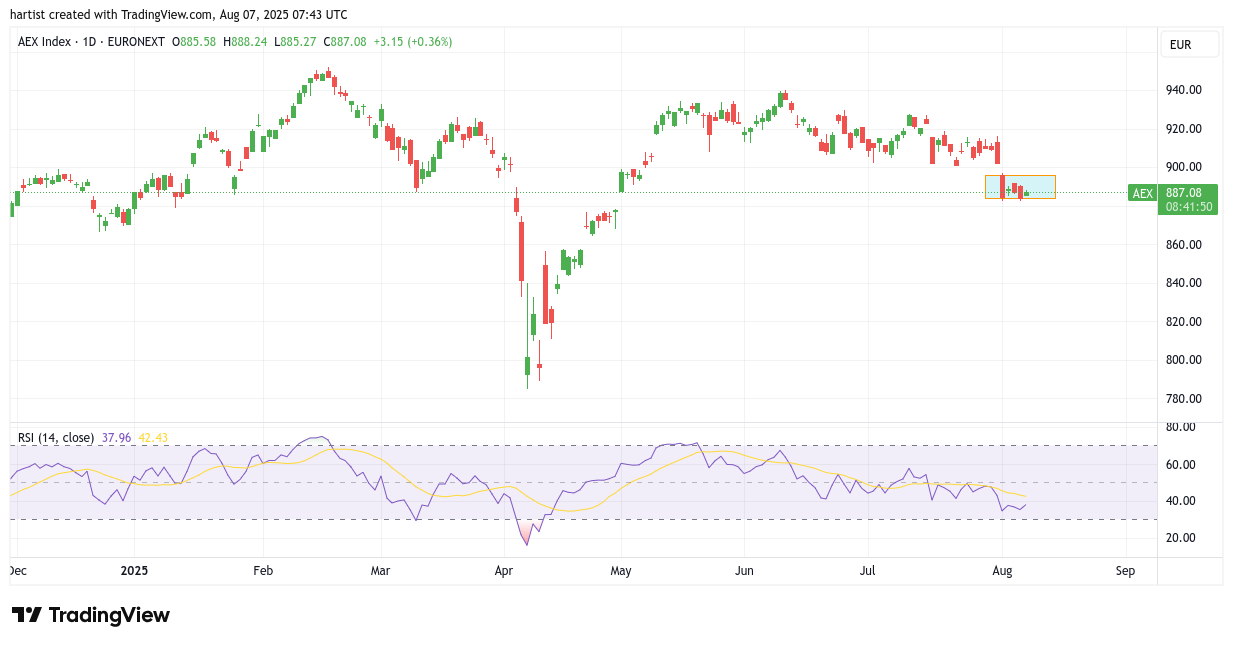Click the Feb label on time axis
1233x645 pixels.
pyautogui.click(x=263, y=571)
